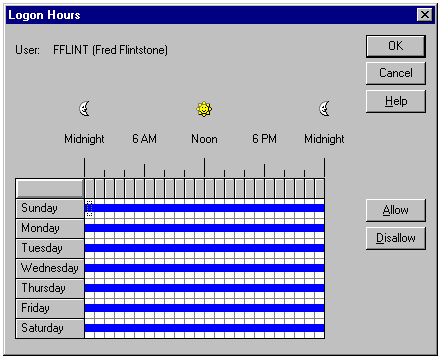Select the Wednesday row header
The image size is (444, 361).
[50, 269]
